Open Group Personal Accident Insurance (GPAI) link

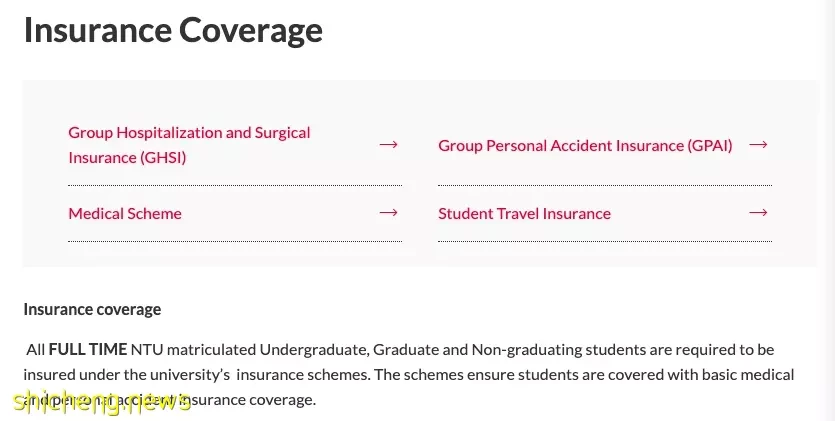coord(585,145)
